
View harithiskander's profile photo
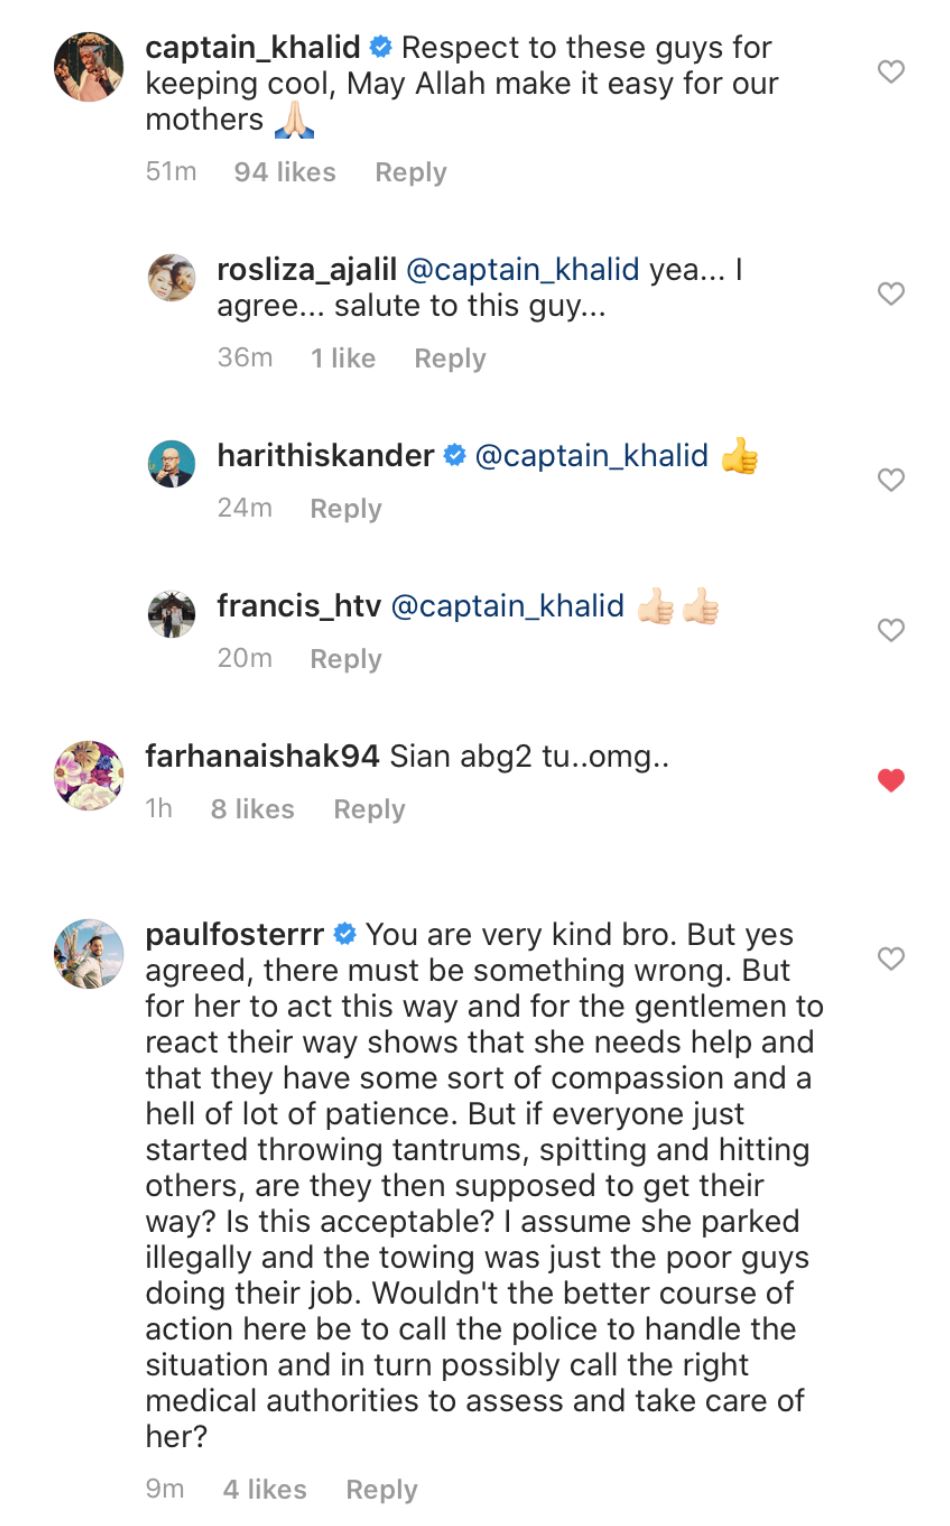pos(170,463)
